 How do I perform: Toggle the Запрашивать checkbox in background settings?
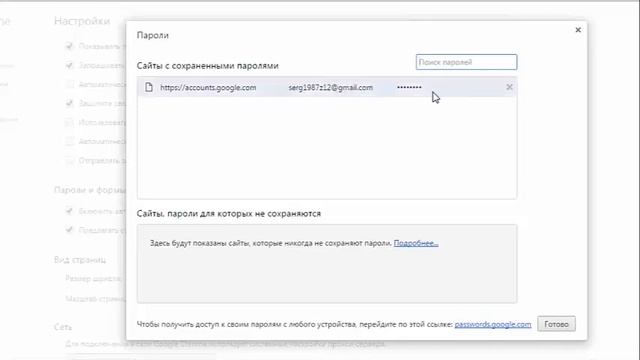[x=69, y=65]
